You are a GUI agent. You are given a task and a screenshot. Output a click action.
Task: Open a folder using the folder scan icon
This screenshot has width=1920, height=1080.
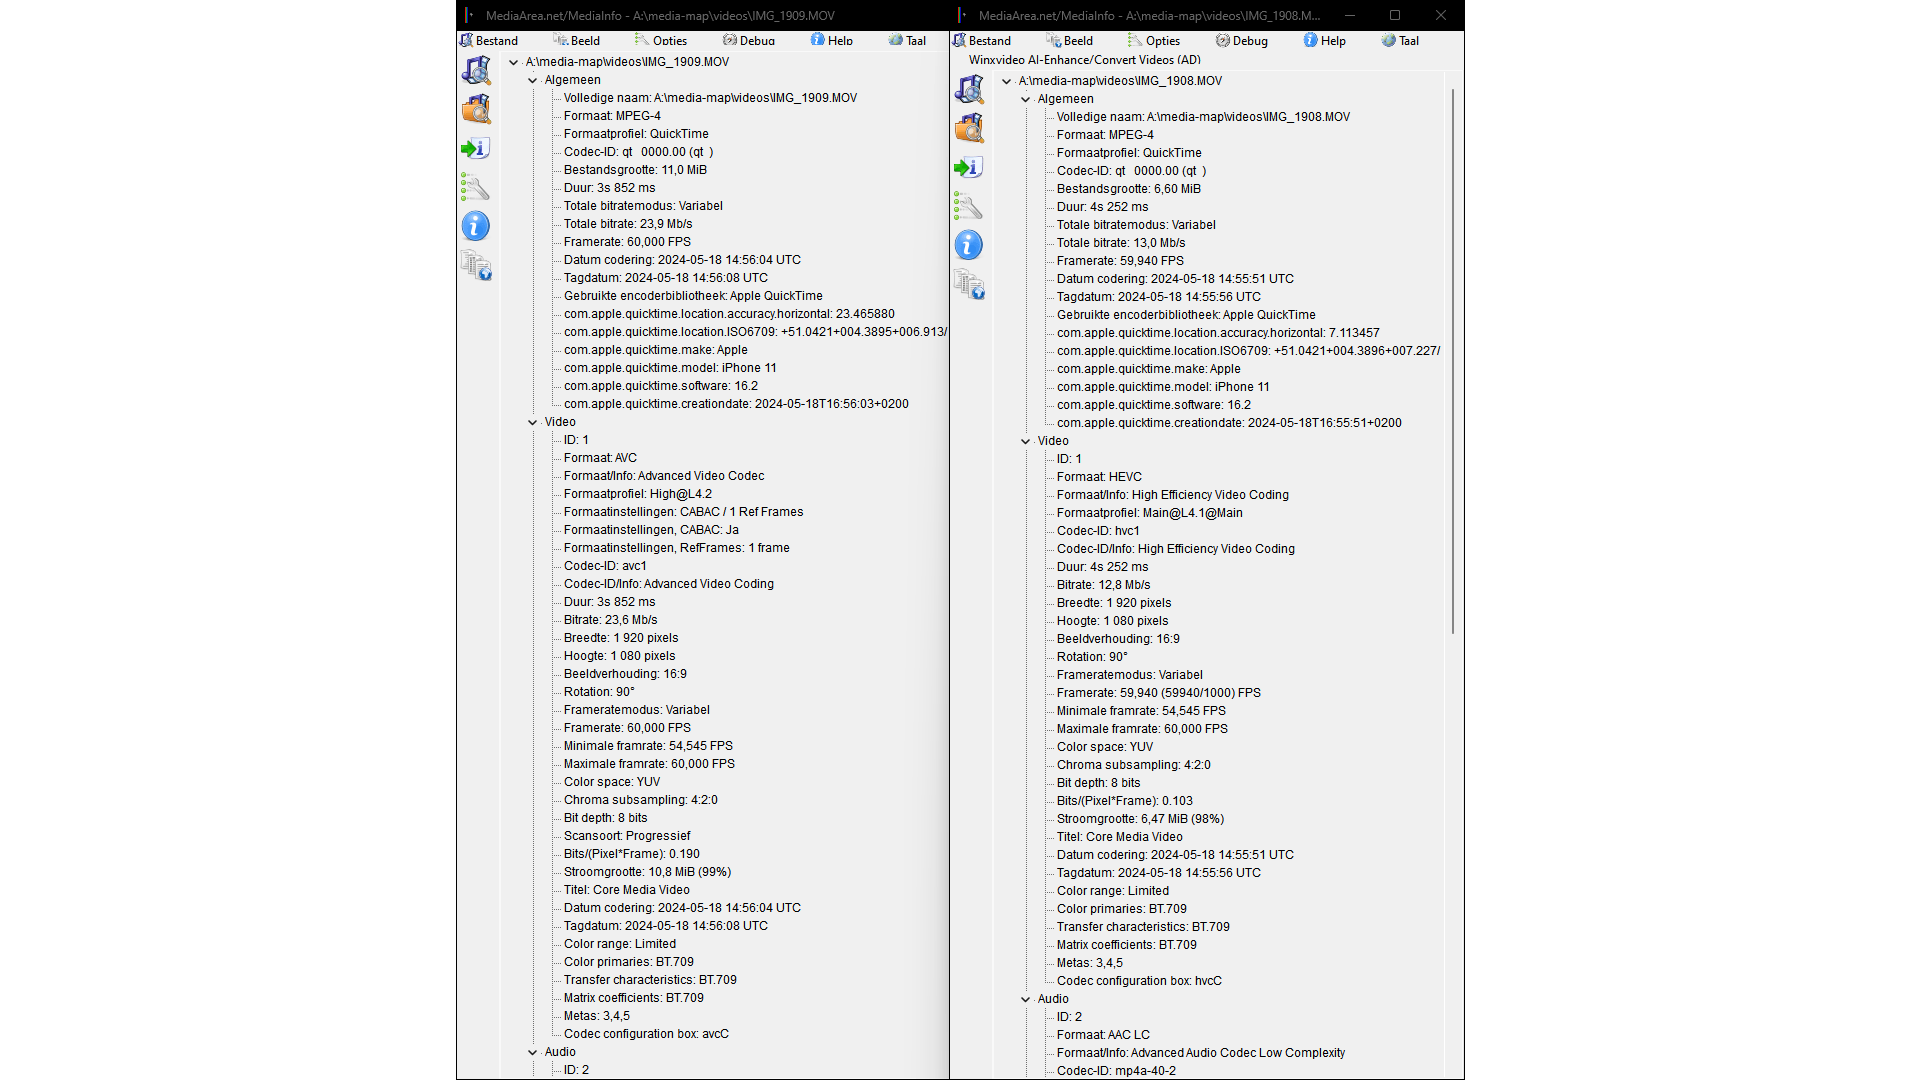(476, 110)
